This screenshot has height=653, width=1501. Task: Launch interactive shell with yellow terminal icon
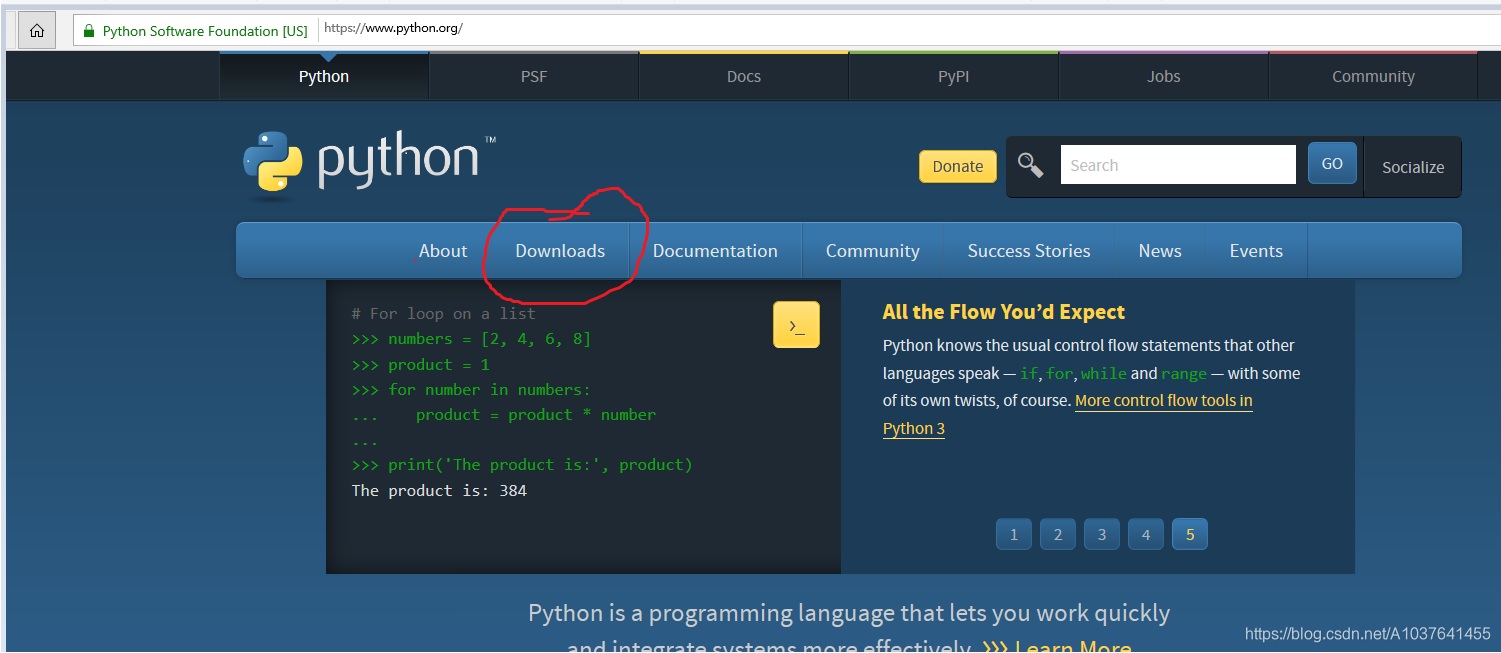[796, 325]
